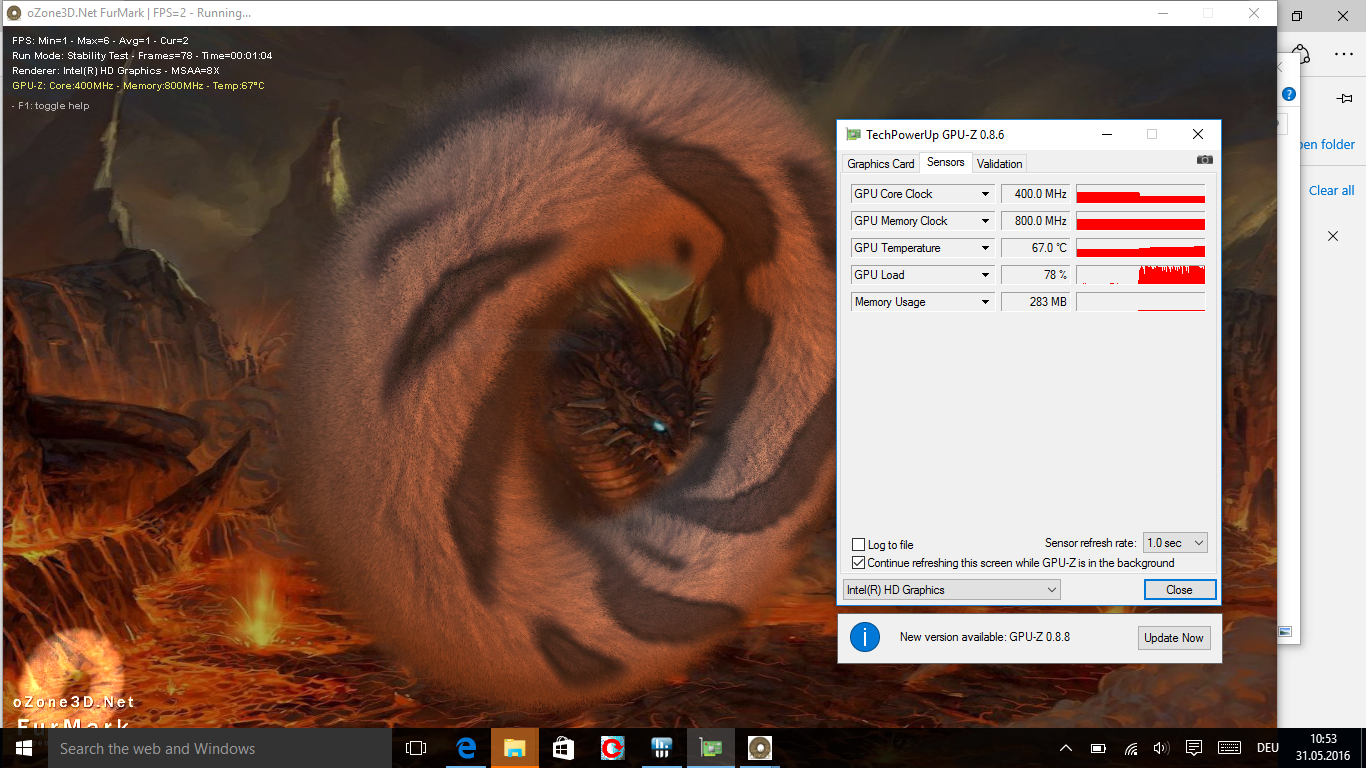Close the GPU-Z window with title bar X
This screenshot has width=1366, height=768.
point(1198,134)
